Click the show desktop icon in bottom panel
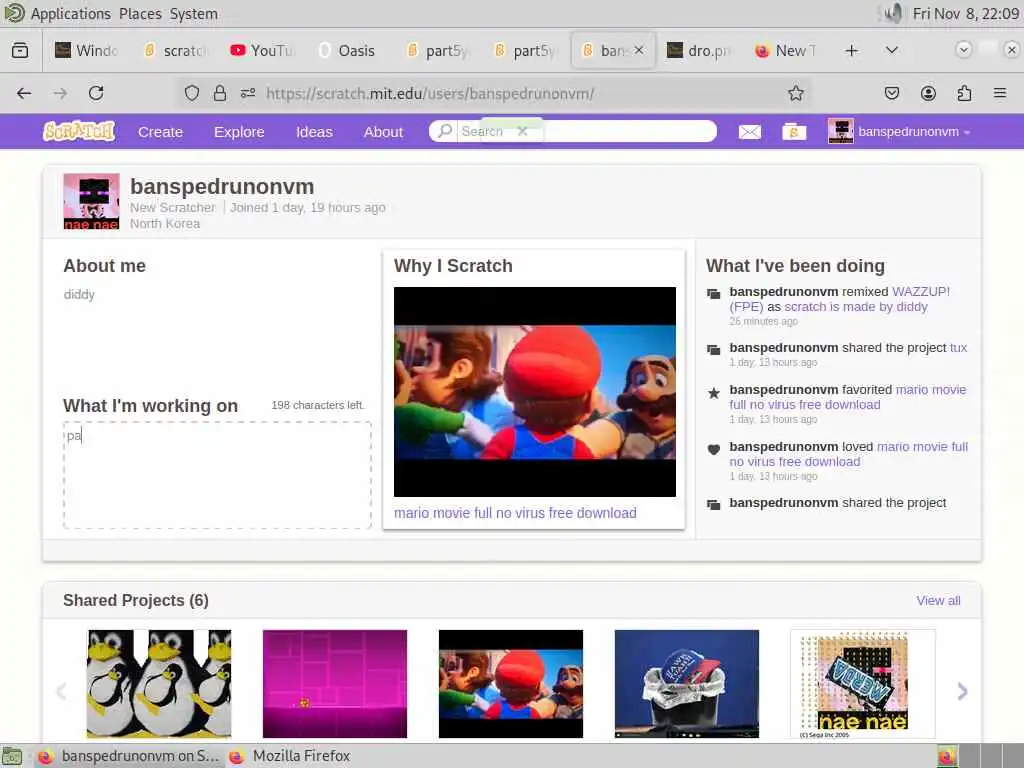This screenshot has width=1024, height=768. coord(12,756)
